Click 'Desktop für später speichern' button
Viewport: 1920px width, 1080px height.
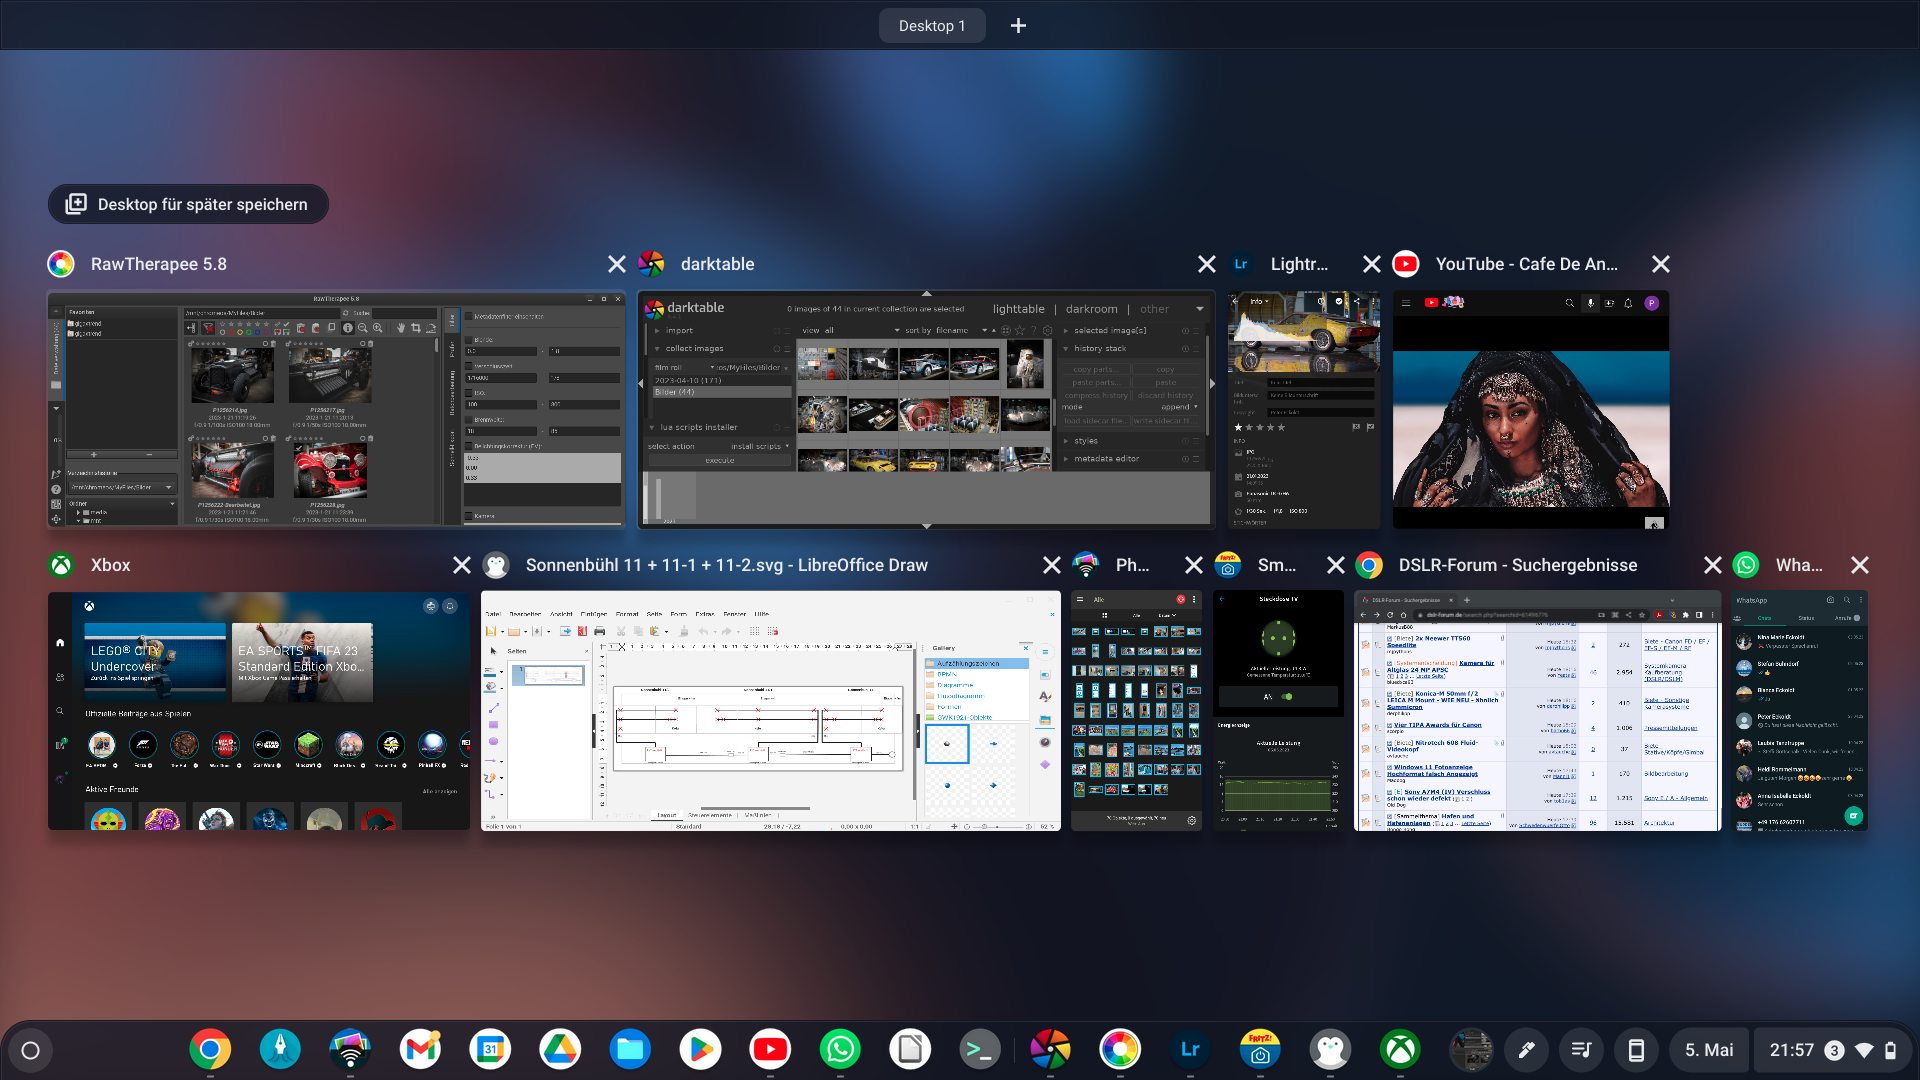188,204
